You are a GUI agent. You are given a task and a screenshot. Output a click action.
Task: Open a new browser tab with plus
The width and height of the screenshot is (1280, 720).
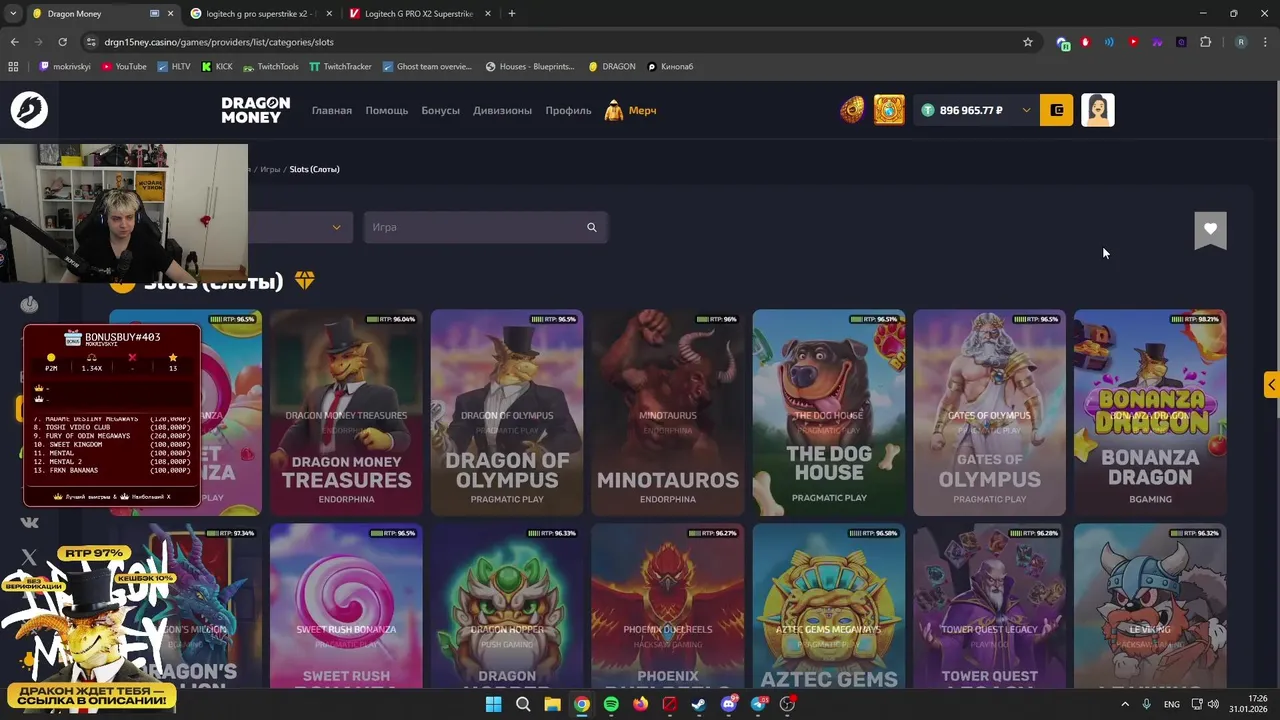pos(512,14)
